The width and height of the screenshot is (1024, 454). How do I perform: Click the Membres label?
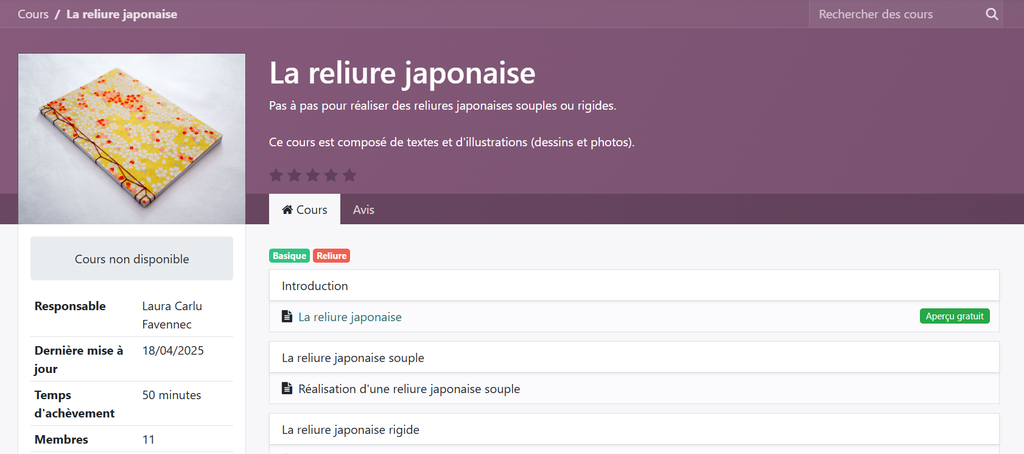(61, 439)
